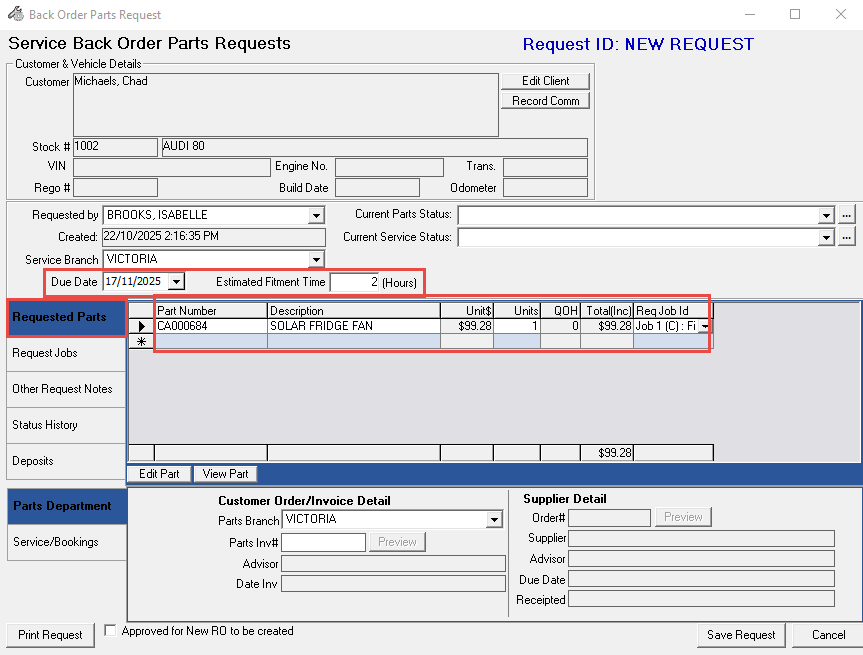Click the new row asterisk marker
The height and width of the screenshot is (655, 863).
pos(141,341)
